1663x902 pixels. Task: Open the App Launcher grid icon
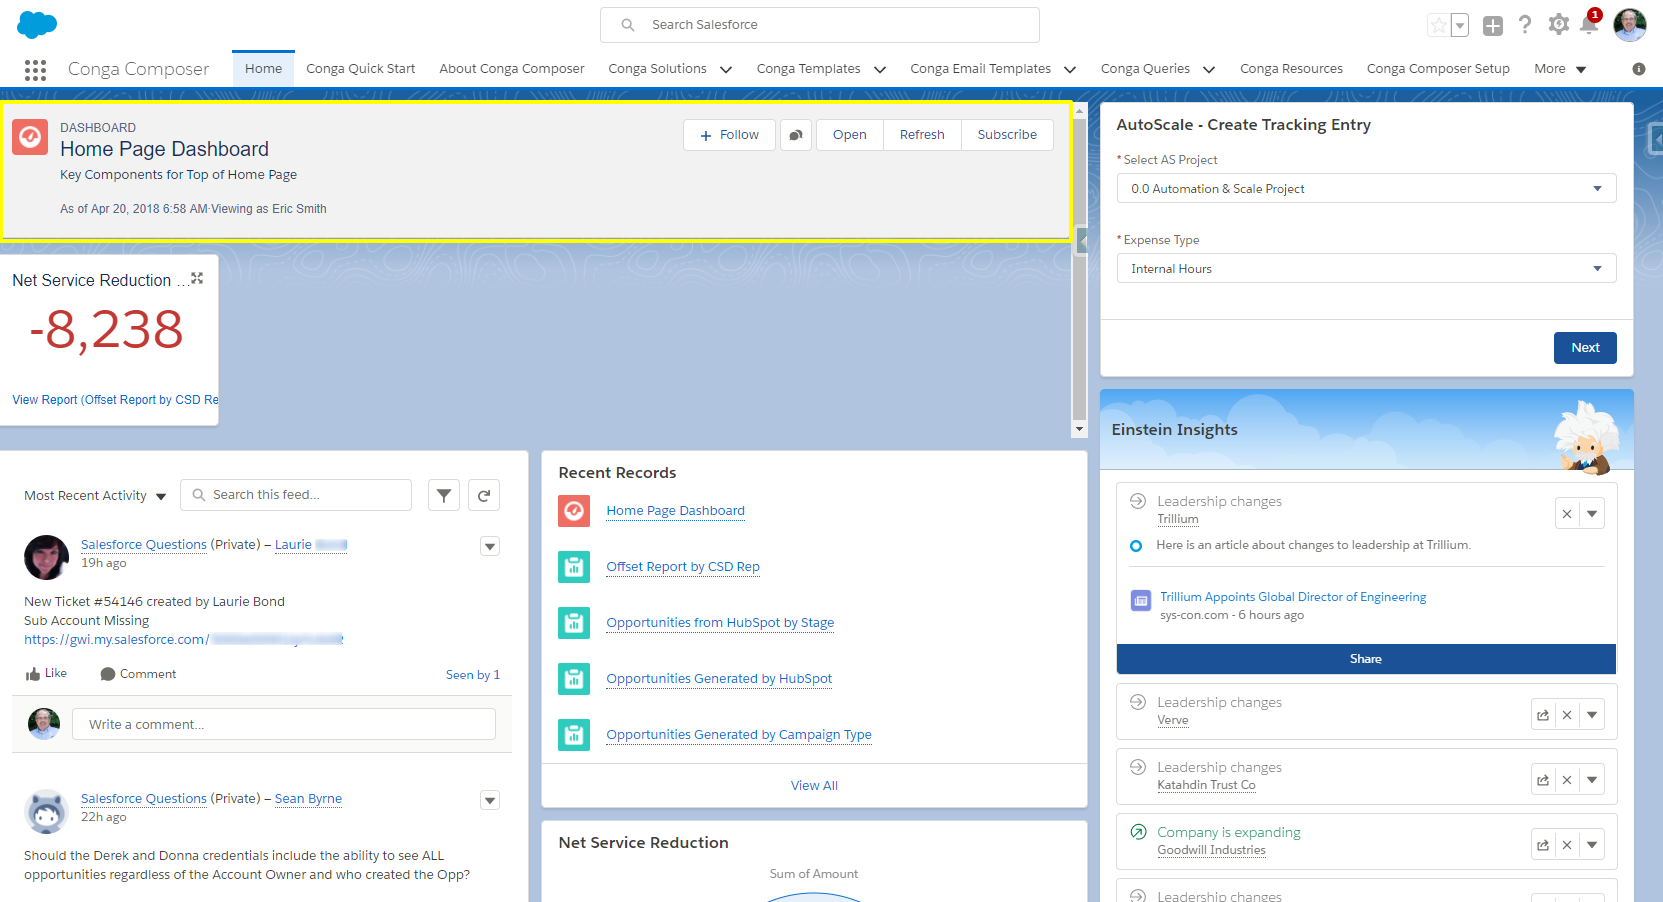coord(35,69)
